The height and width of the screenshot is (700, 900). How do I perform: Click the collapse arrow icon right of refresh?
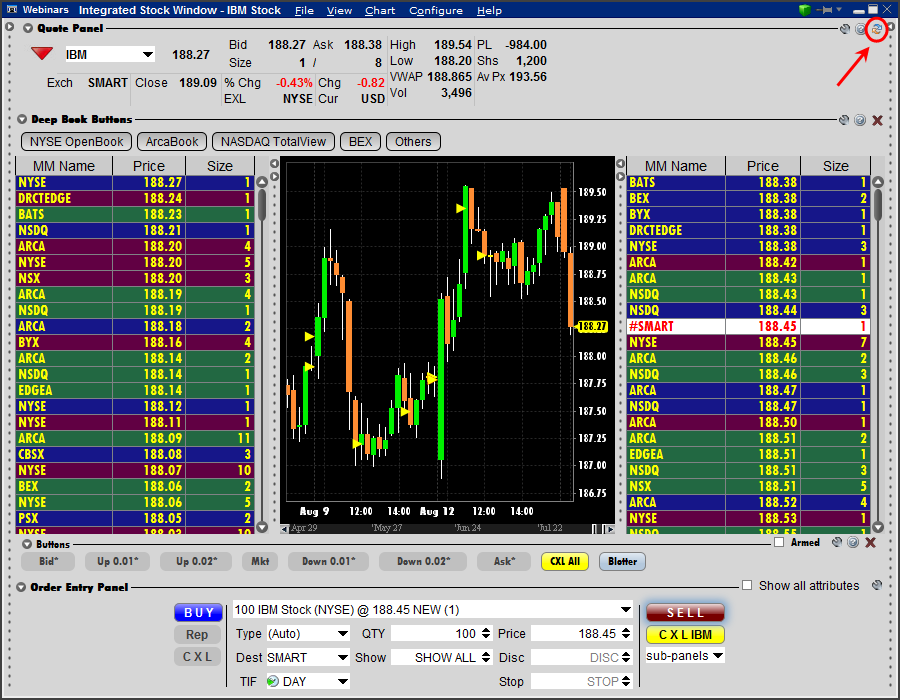891,27
